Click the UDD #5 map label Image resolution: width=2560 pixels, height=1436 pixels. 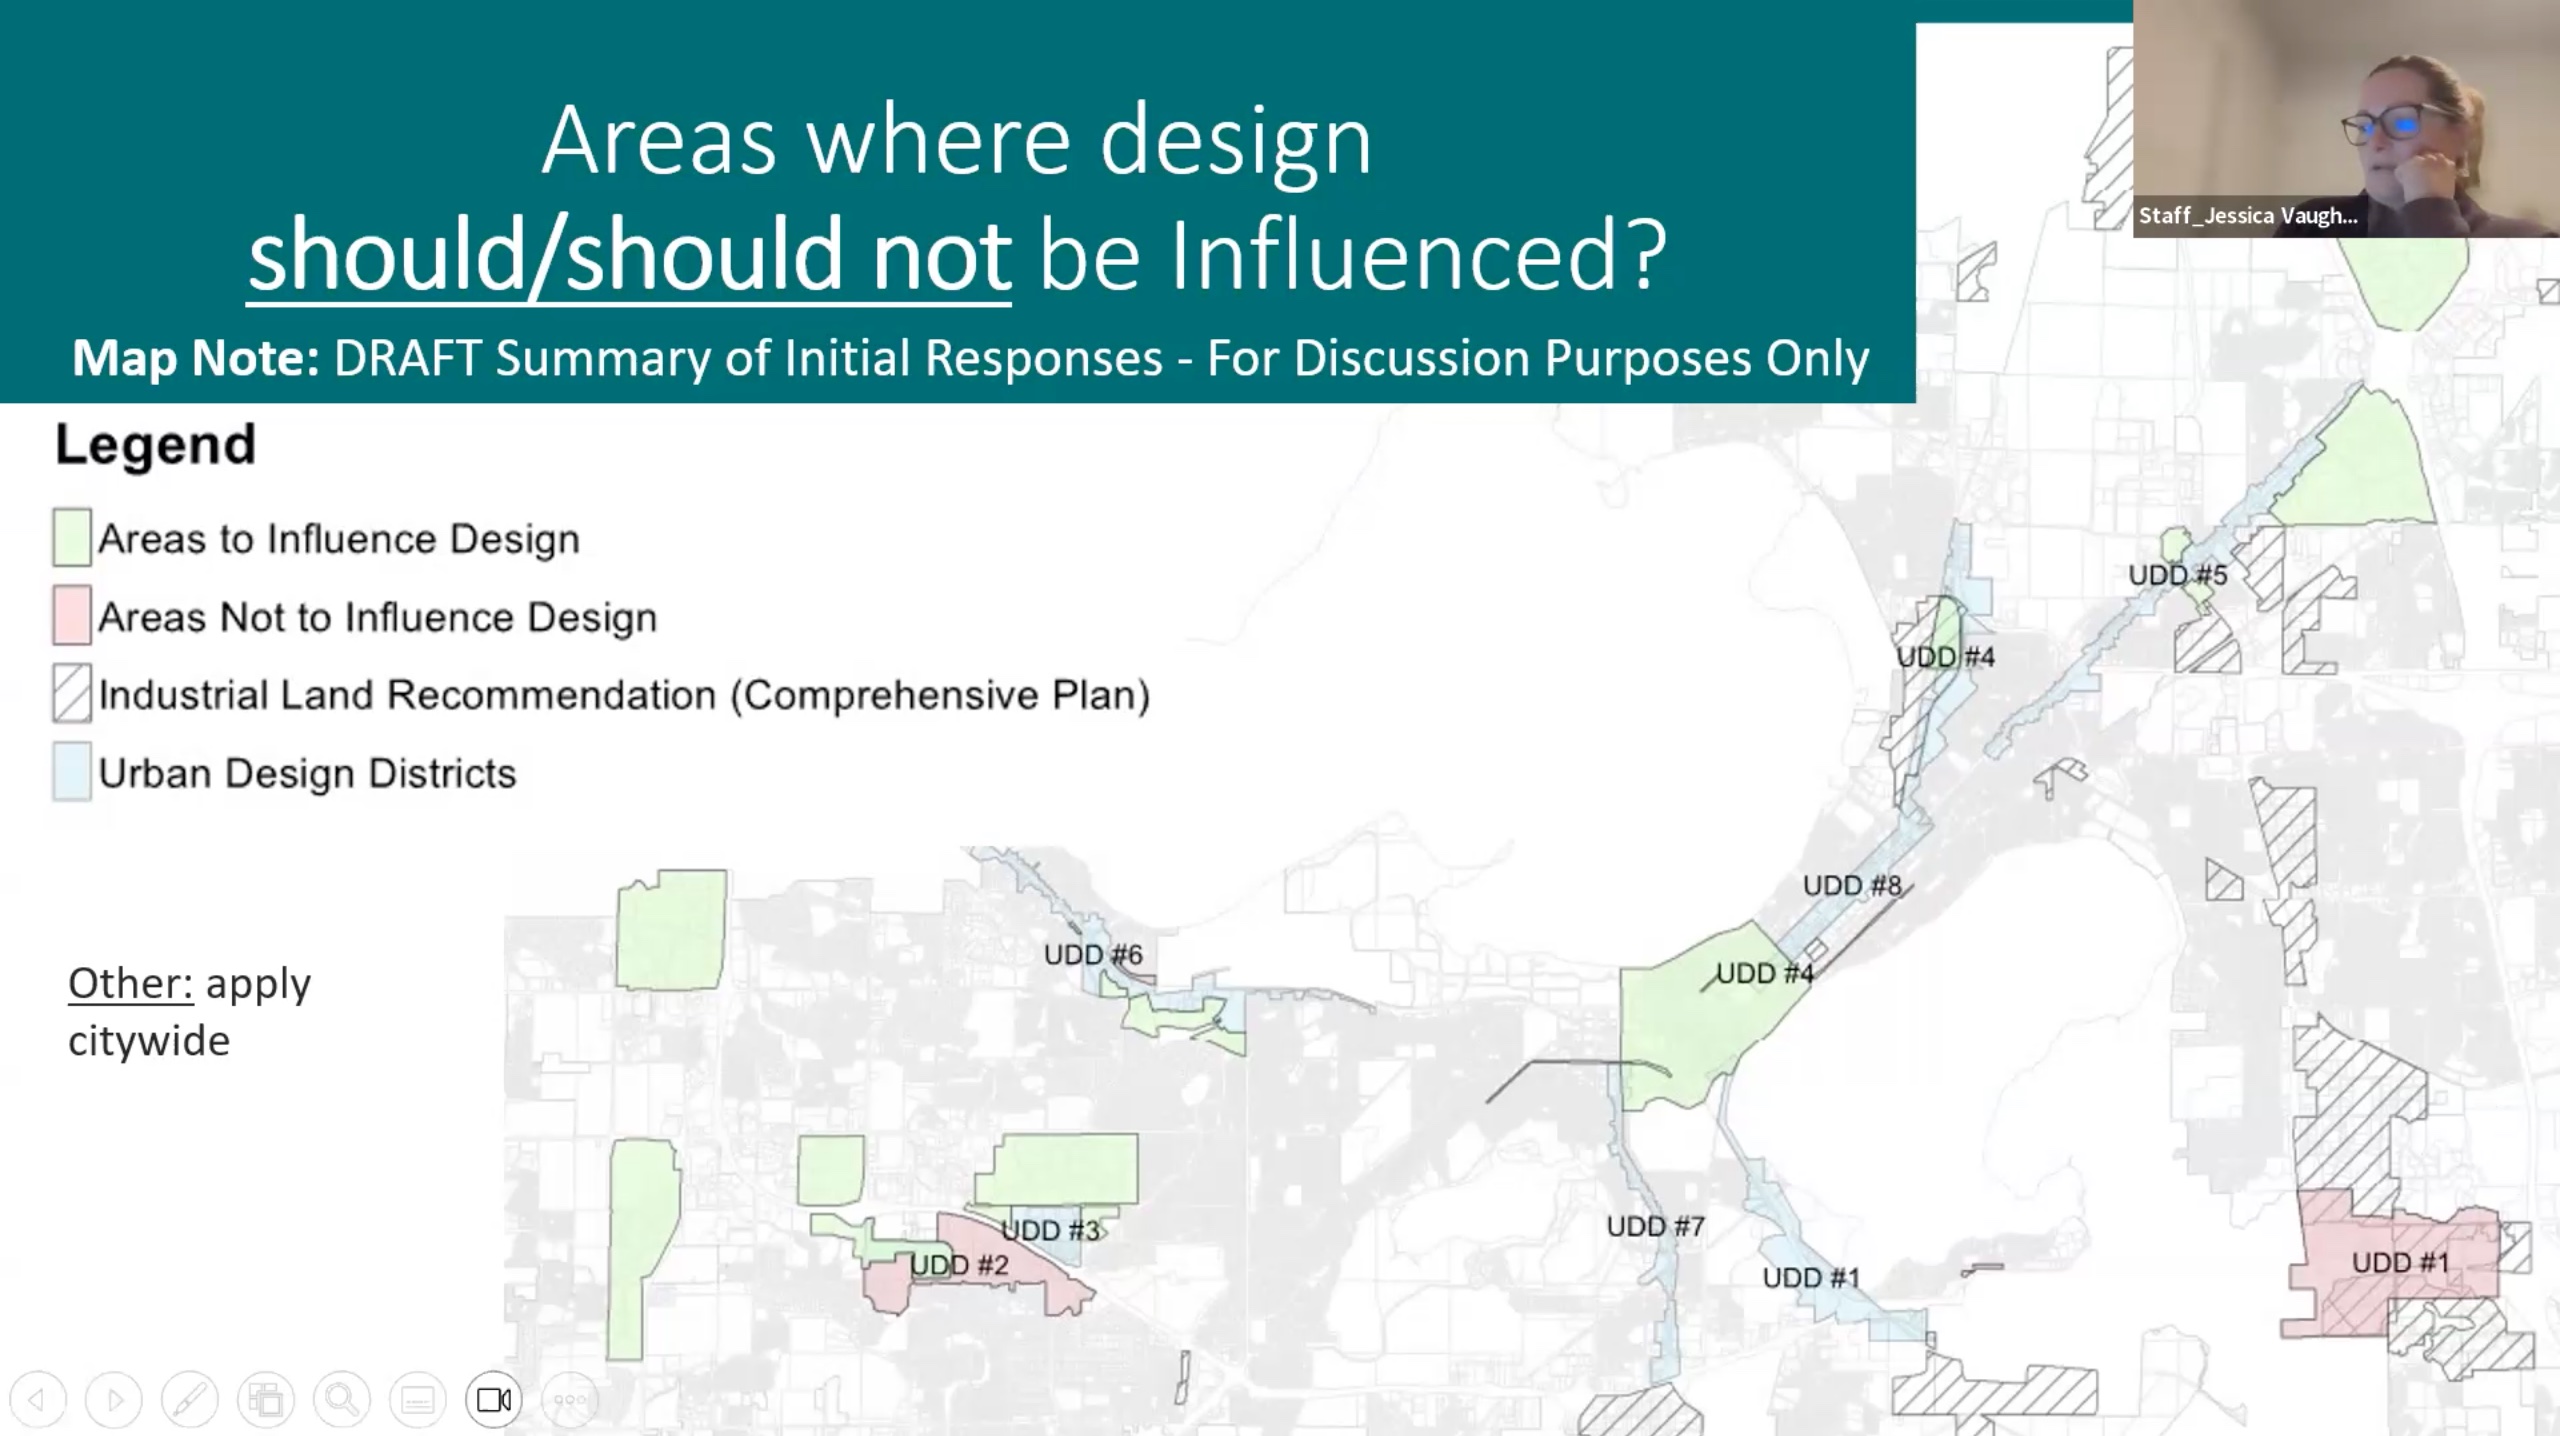click(2177, 576)
